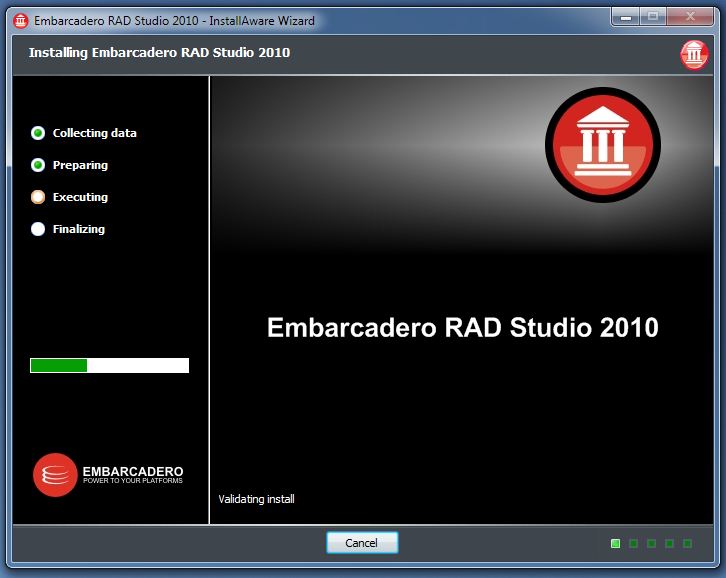Click the small red logo in header

(694, 55)
